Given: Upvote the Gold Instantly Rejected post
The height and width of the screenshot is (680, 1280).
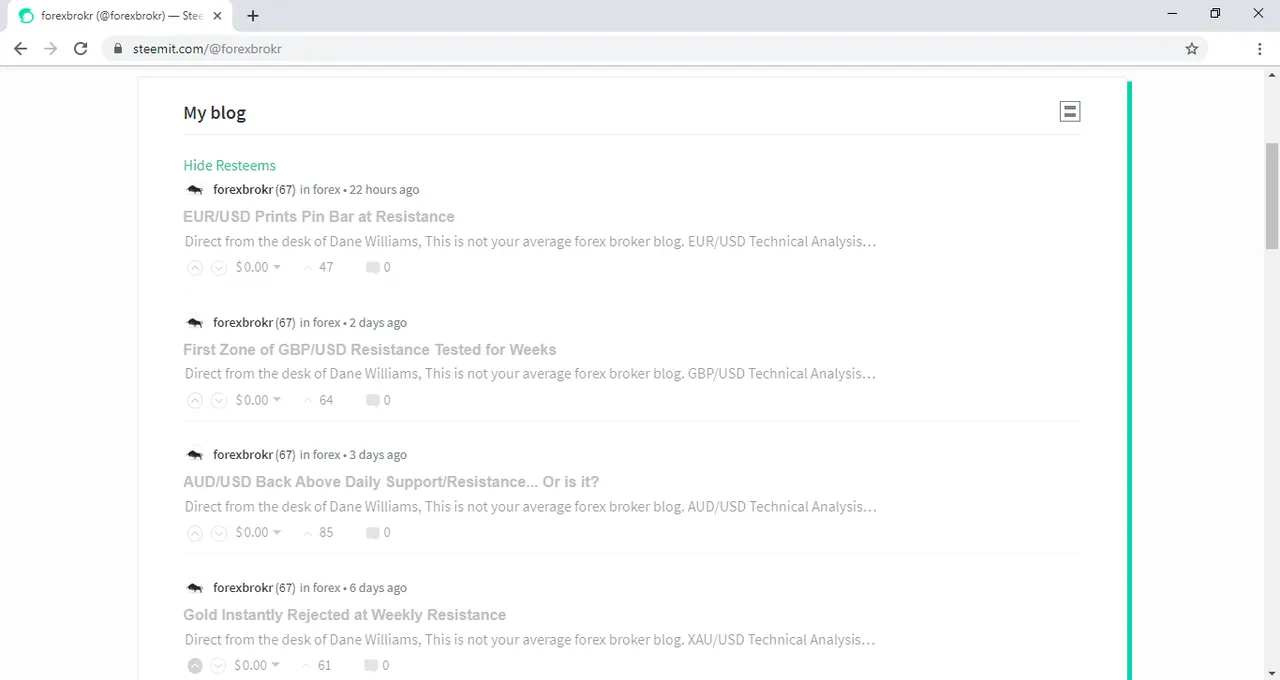Looking at the screenshot, I should pyautogui.click(x=195, y=665).
